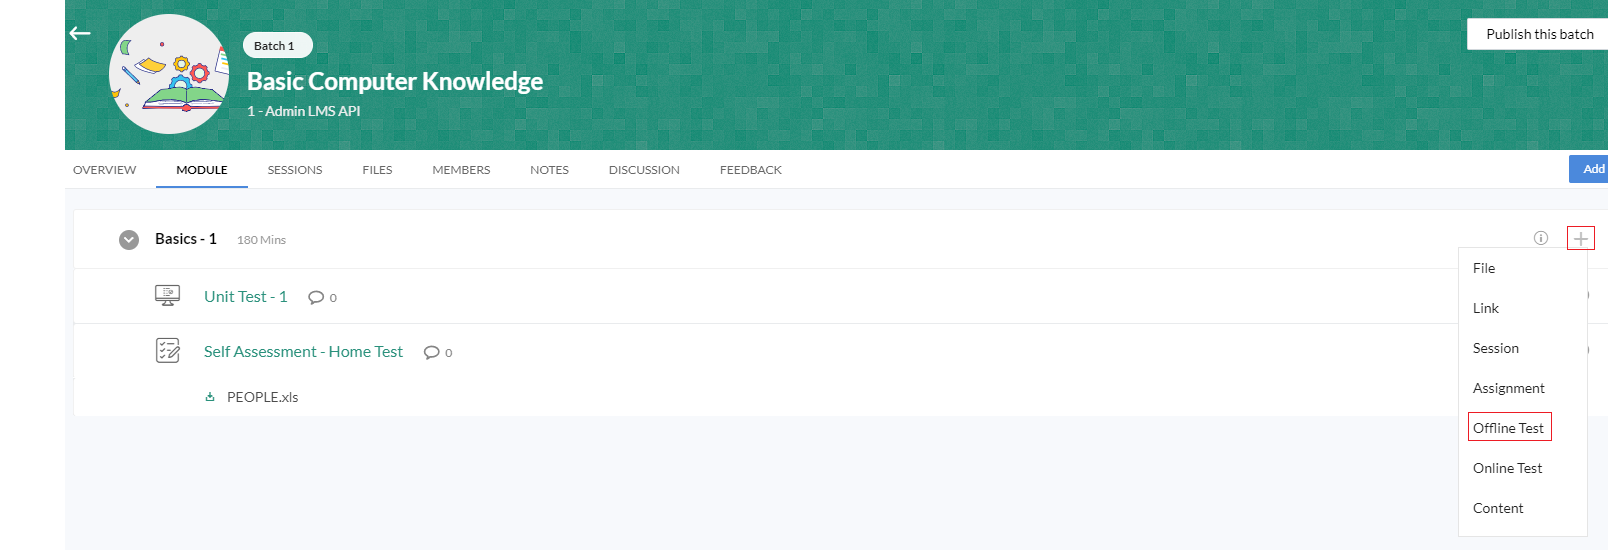Click the Self Assessment checklist icon
Viewport: 1608px width, 550px height.
[x=168, y=350]
